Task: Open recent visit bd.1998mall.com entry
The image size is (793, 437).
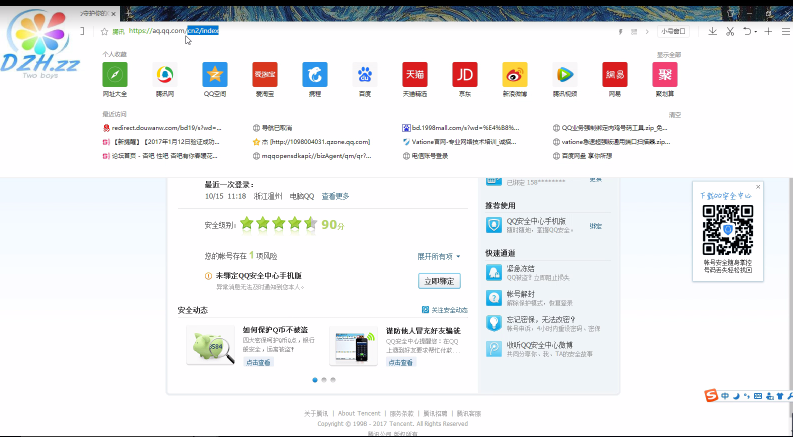Action: click(x=461, y=128)
